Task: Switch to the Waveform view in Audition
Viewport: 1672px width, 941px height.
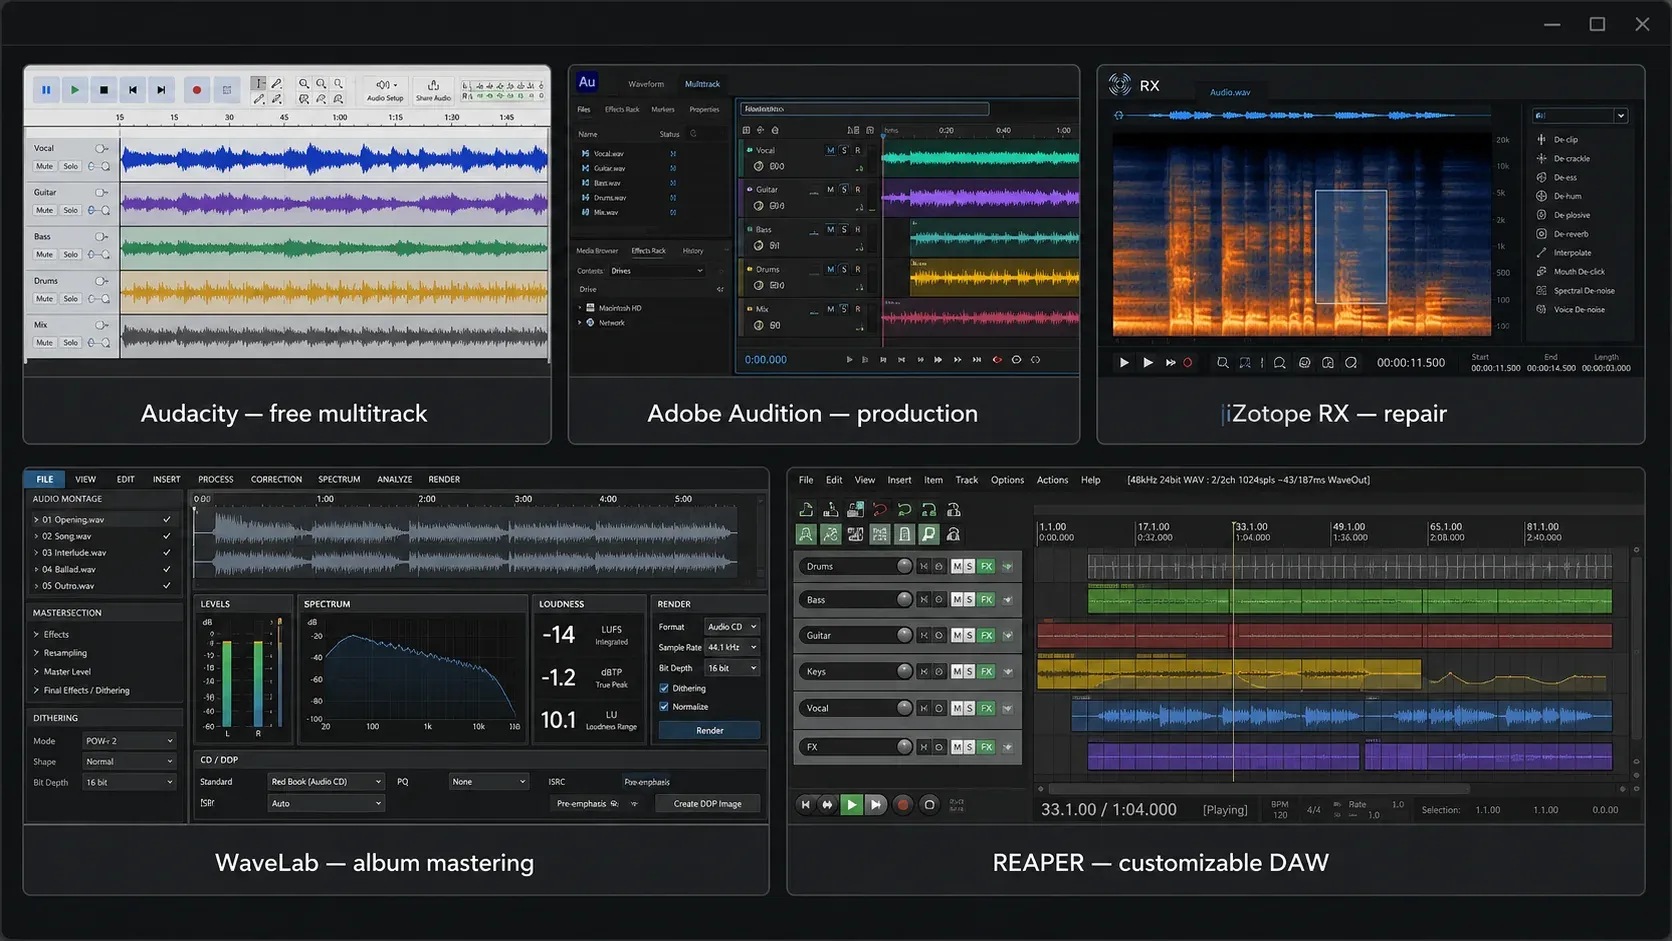Action: tap(646, 84)
